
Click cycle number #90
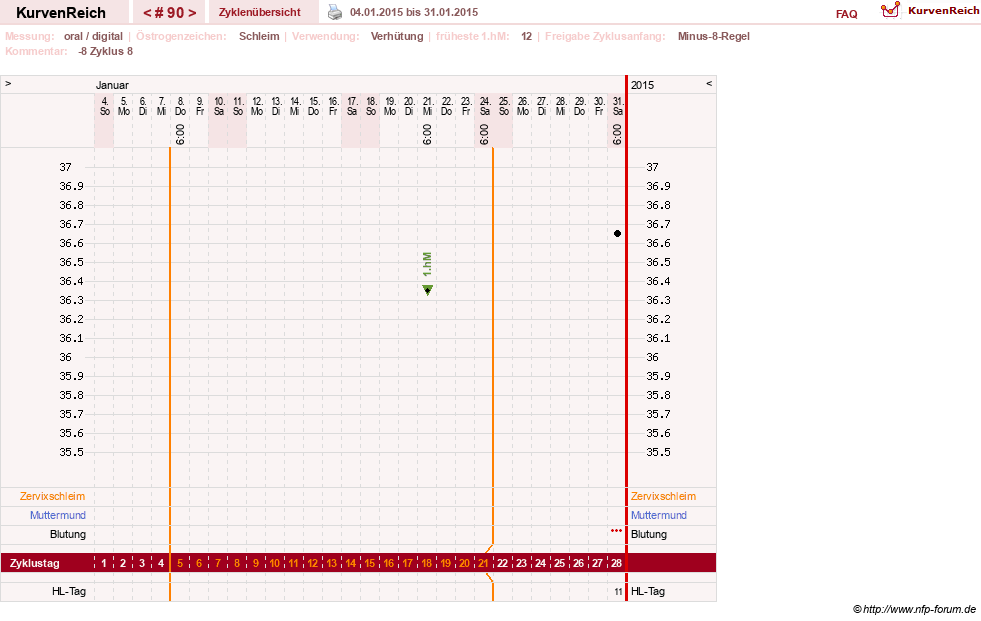pos(170,13)
